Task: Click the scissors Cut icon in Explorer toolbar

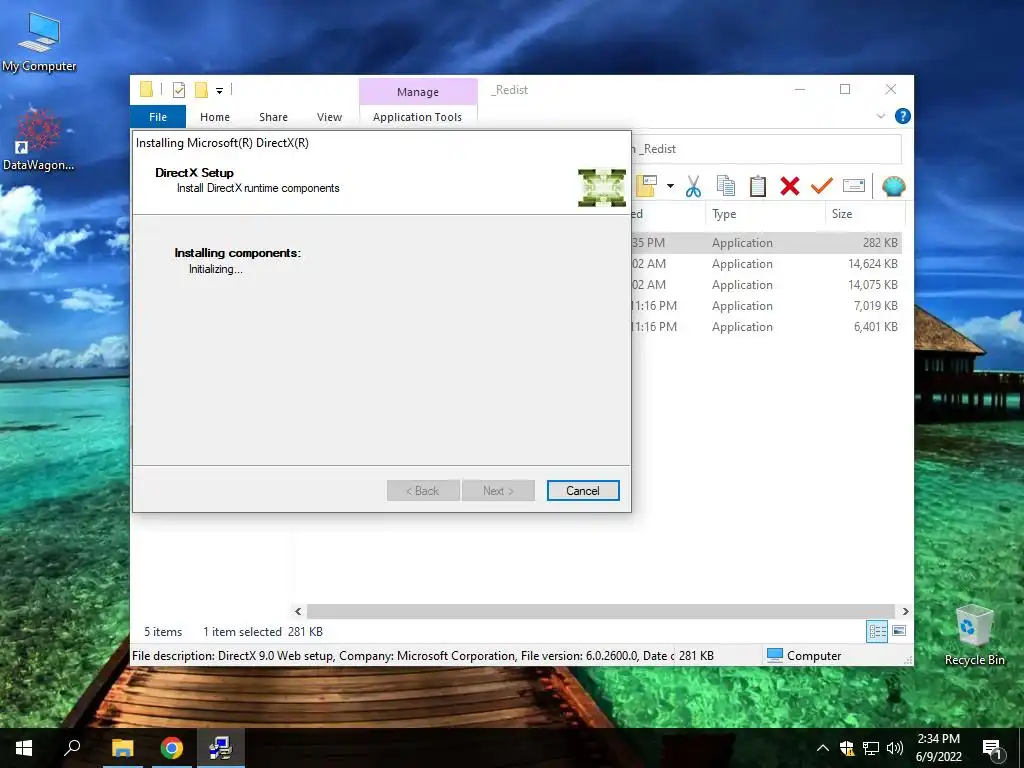Action: click(x=693, y=186)
